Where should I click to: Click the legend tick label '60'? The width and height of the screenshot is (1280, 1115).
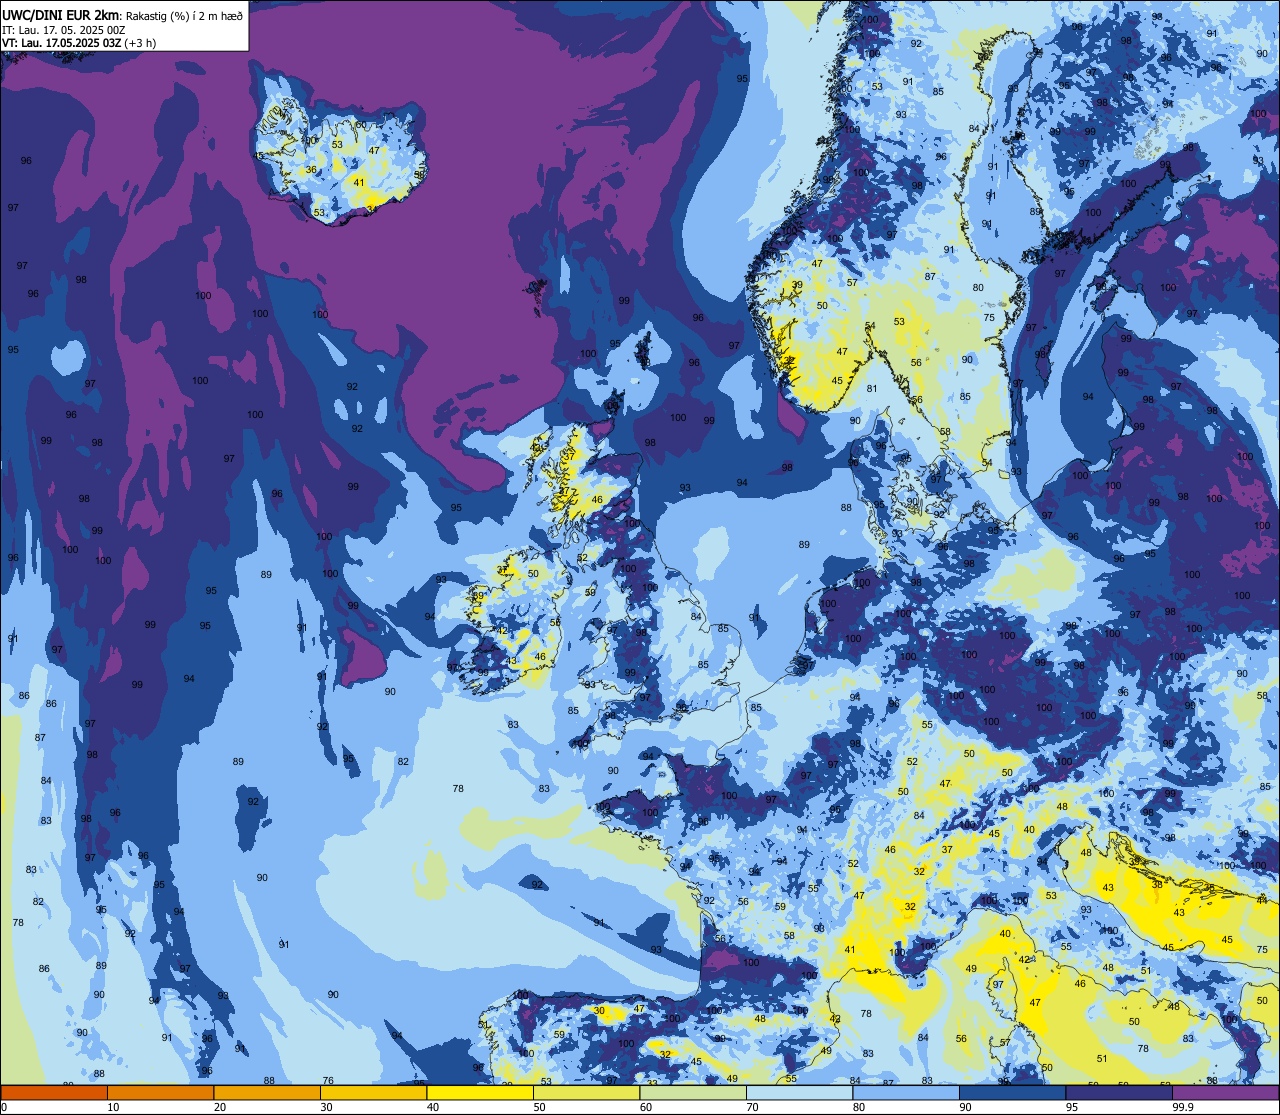(646, 1107)
